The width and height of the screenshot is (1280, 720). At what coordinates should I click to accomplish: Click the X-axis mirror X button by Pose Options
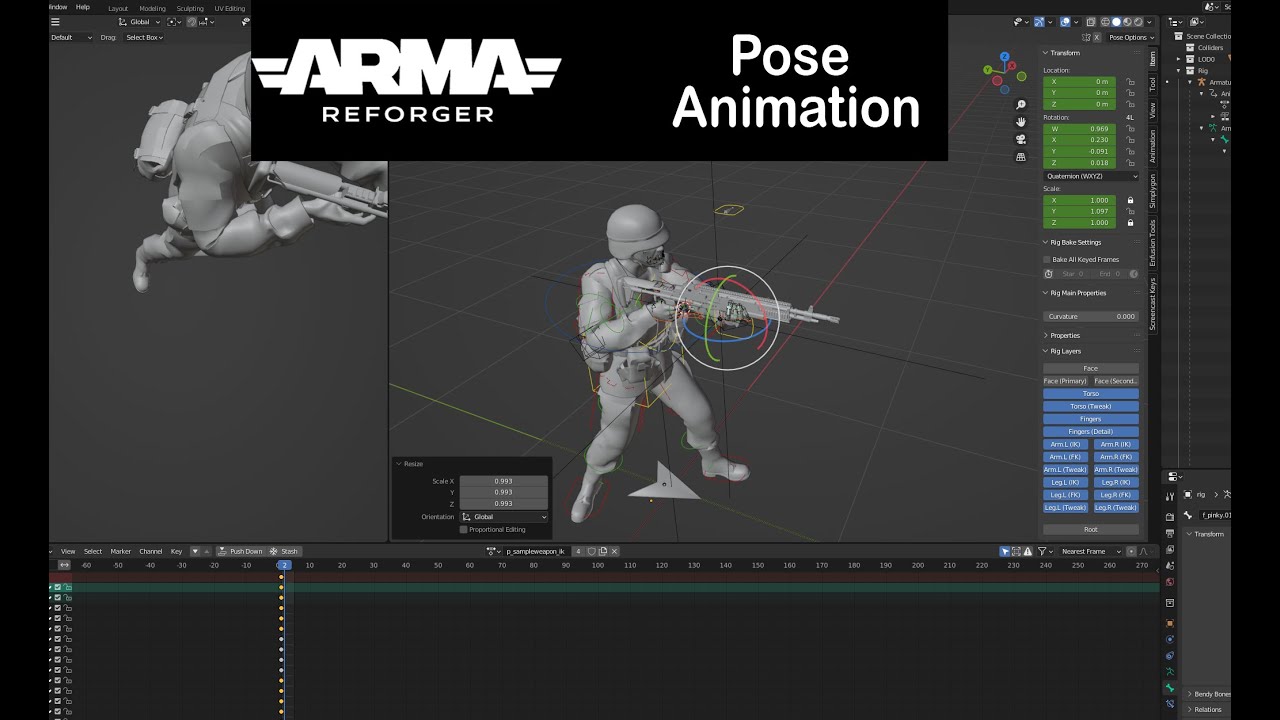tap(1097, 37)
